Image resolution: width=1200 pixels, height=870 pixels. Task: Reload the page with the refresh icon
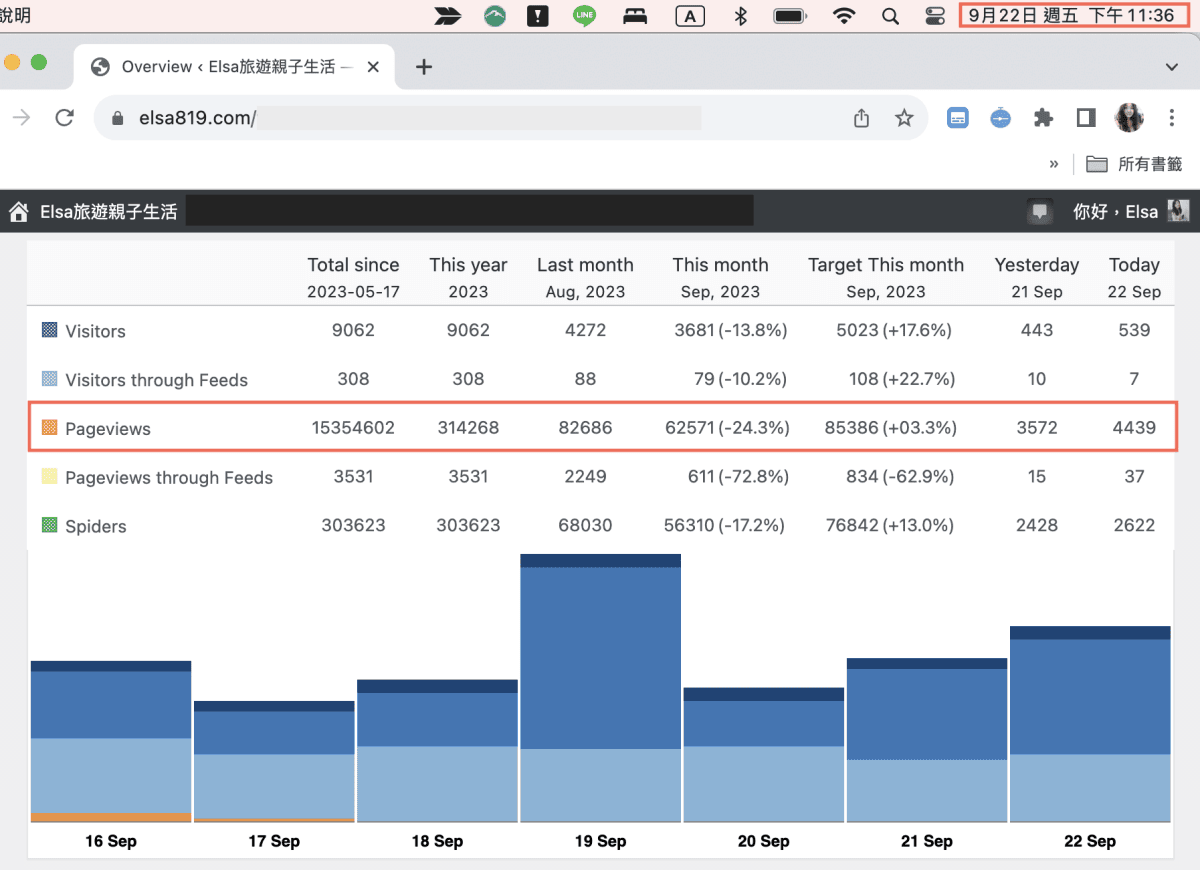pyautogui.click(x=65, y=118)
